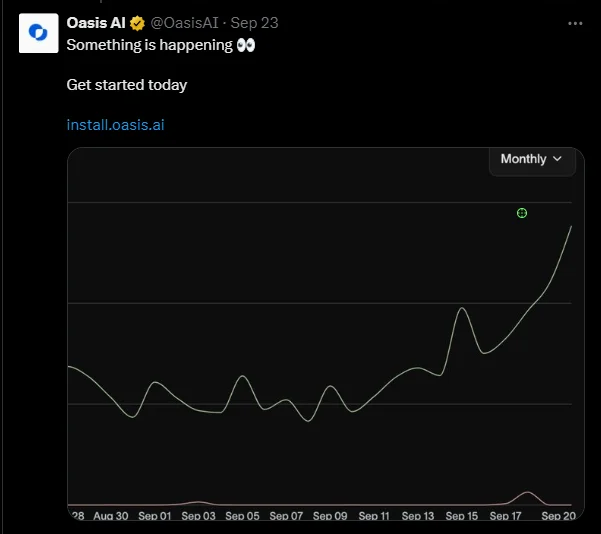
Task: Open the Oasis AI profile avatar
Action: tap(39, 33)
